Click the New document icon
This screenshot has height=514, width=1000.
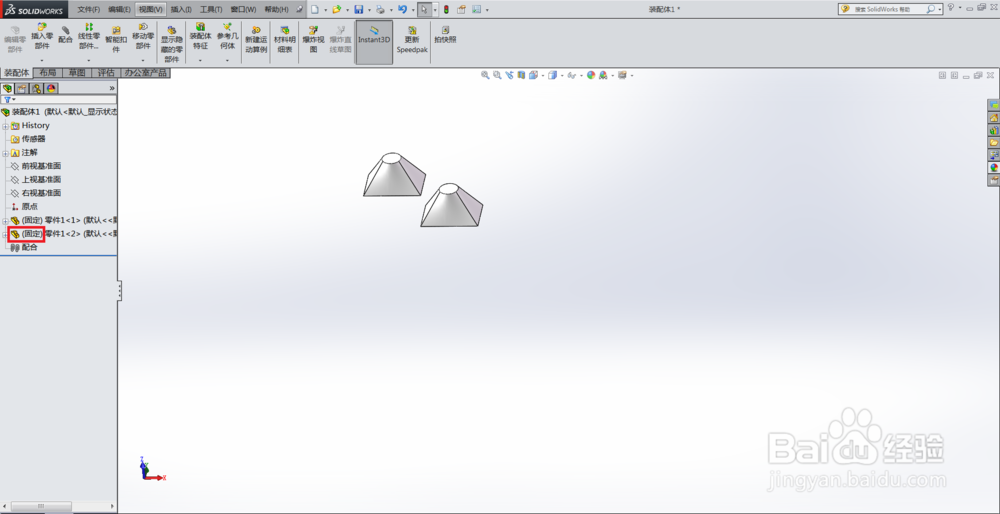coord(315,10)
